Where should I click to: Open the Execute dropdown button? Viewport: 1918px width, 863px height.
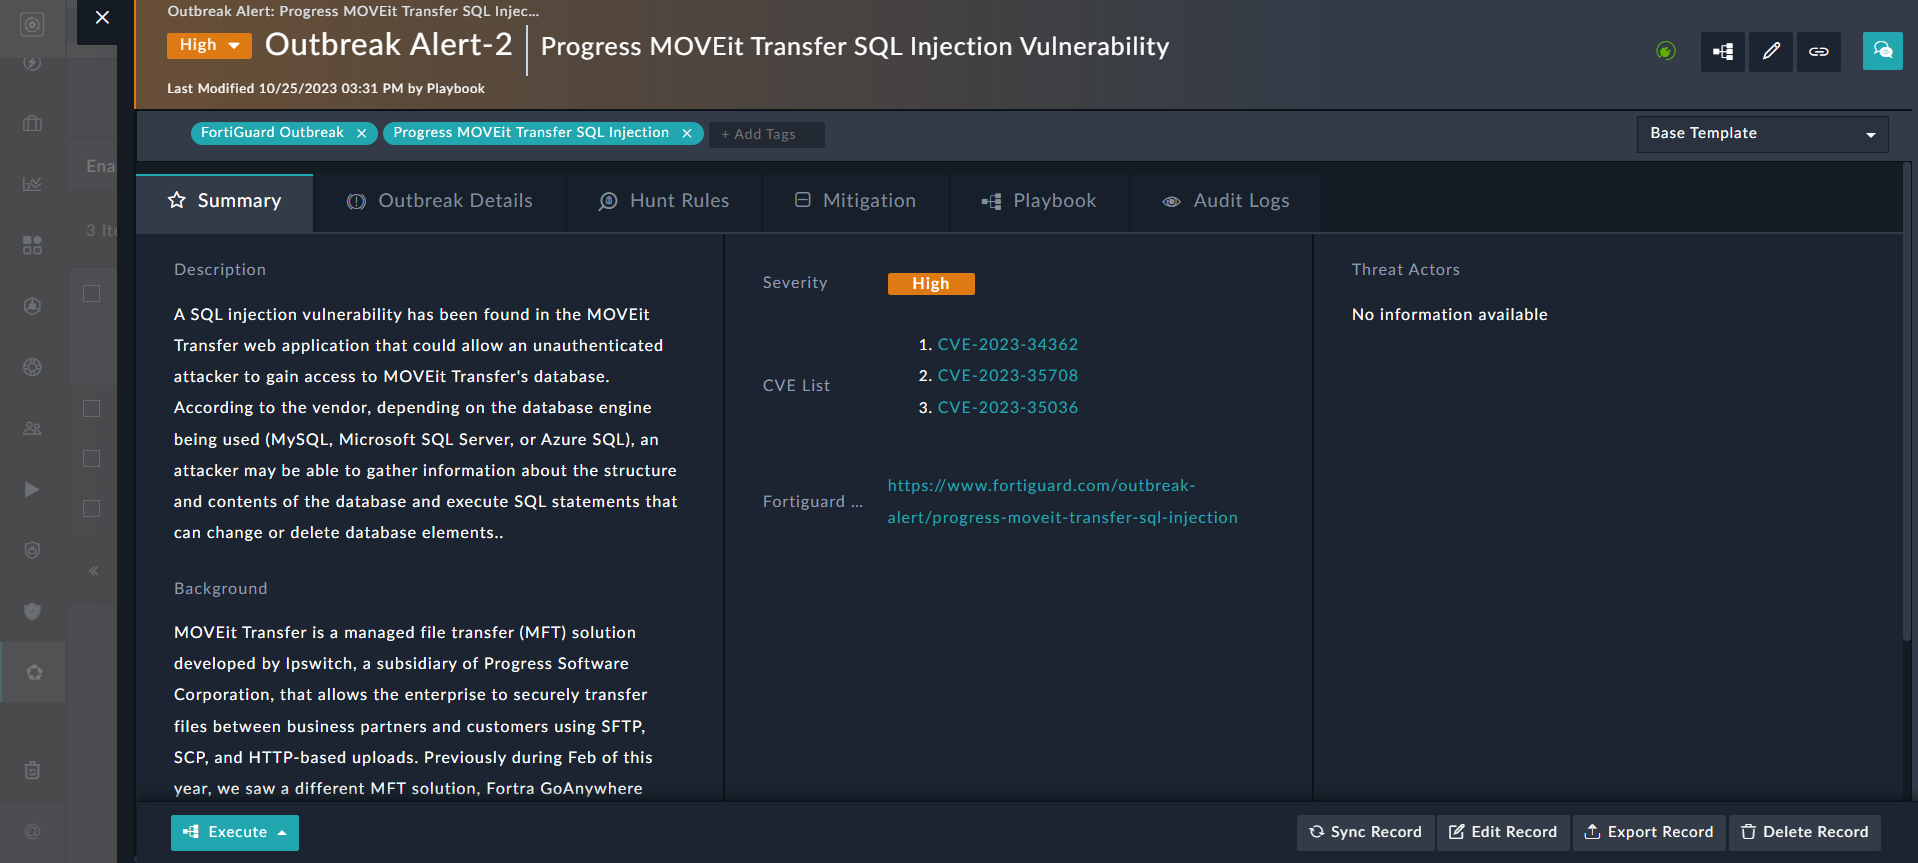point(235,832)
